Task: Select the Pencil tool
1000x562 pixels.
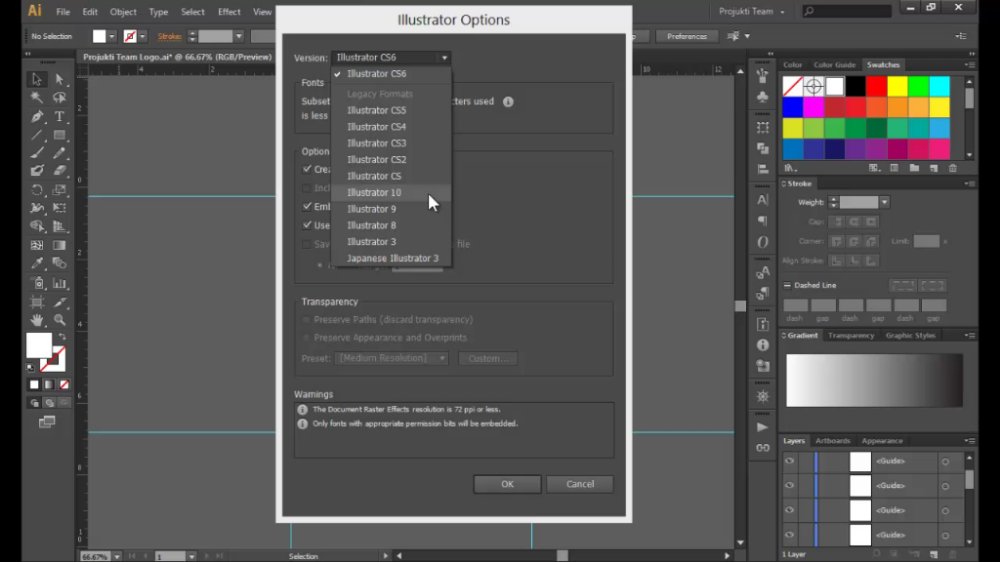Action: tap(59, 153)
